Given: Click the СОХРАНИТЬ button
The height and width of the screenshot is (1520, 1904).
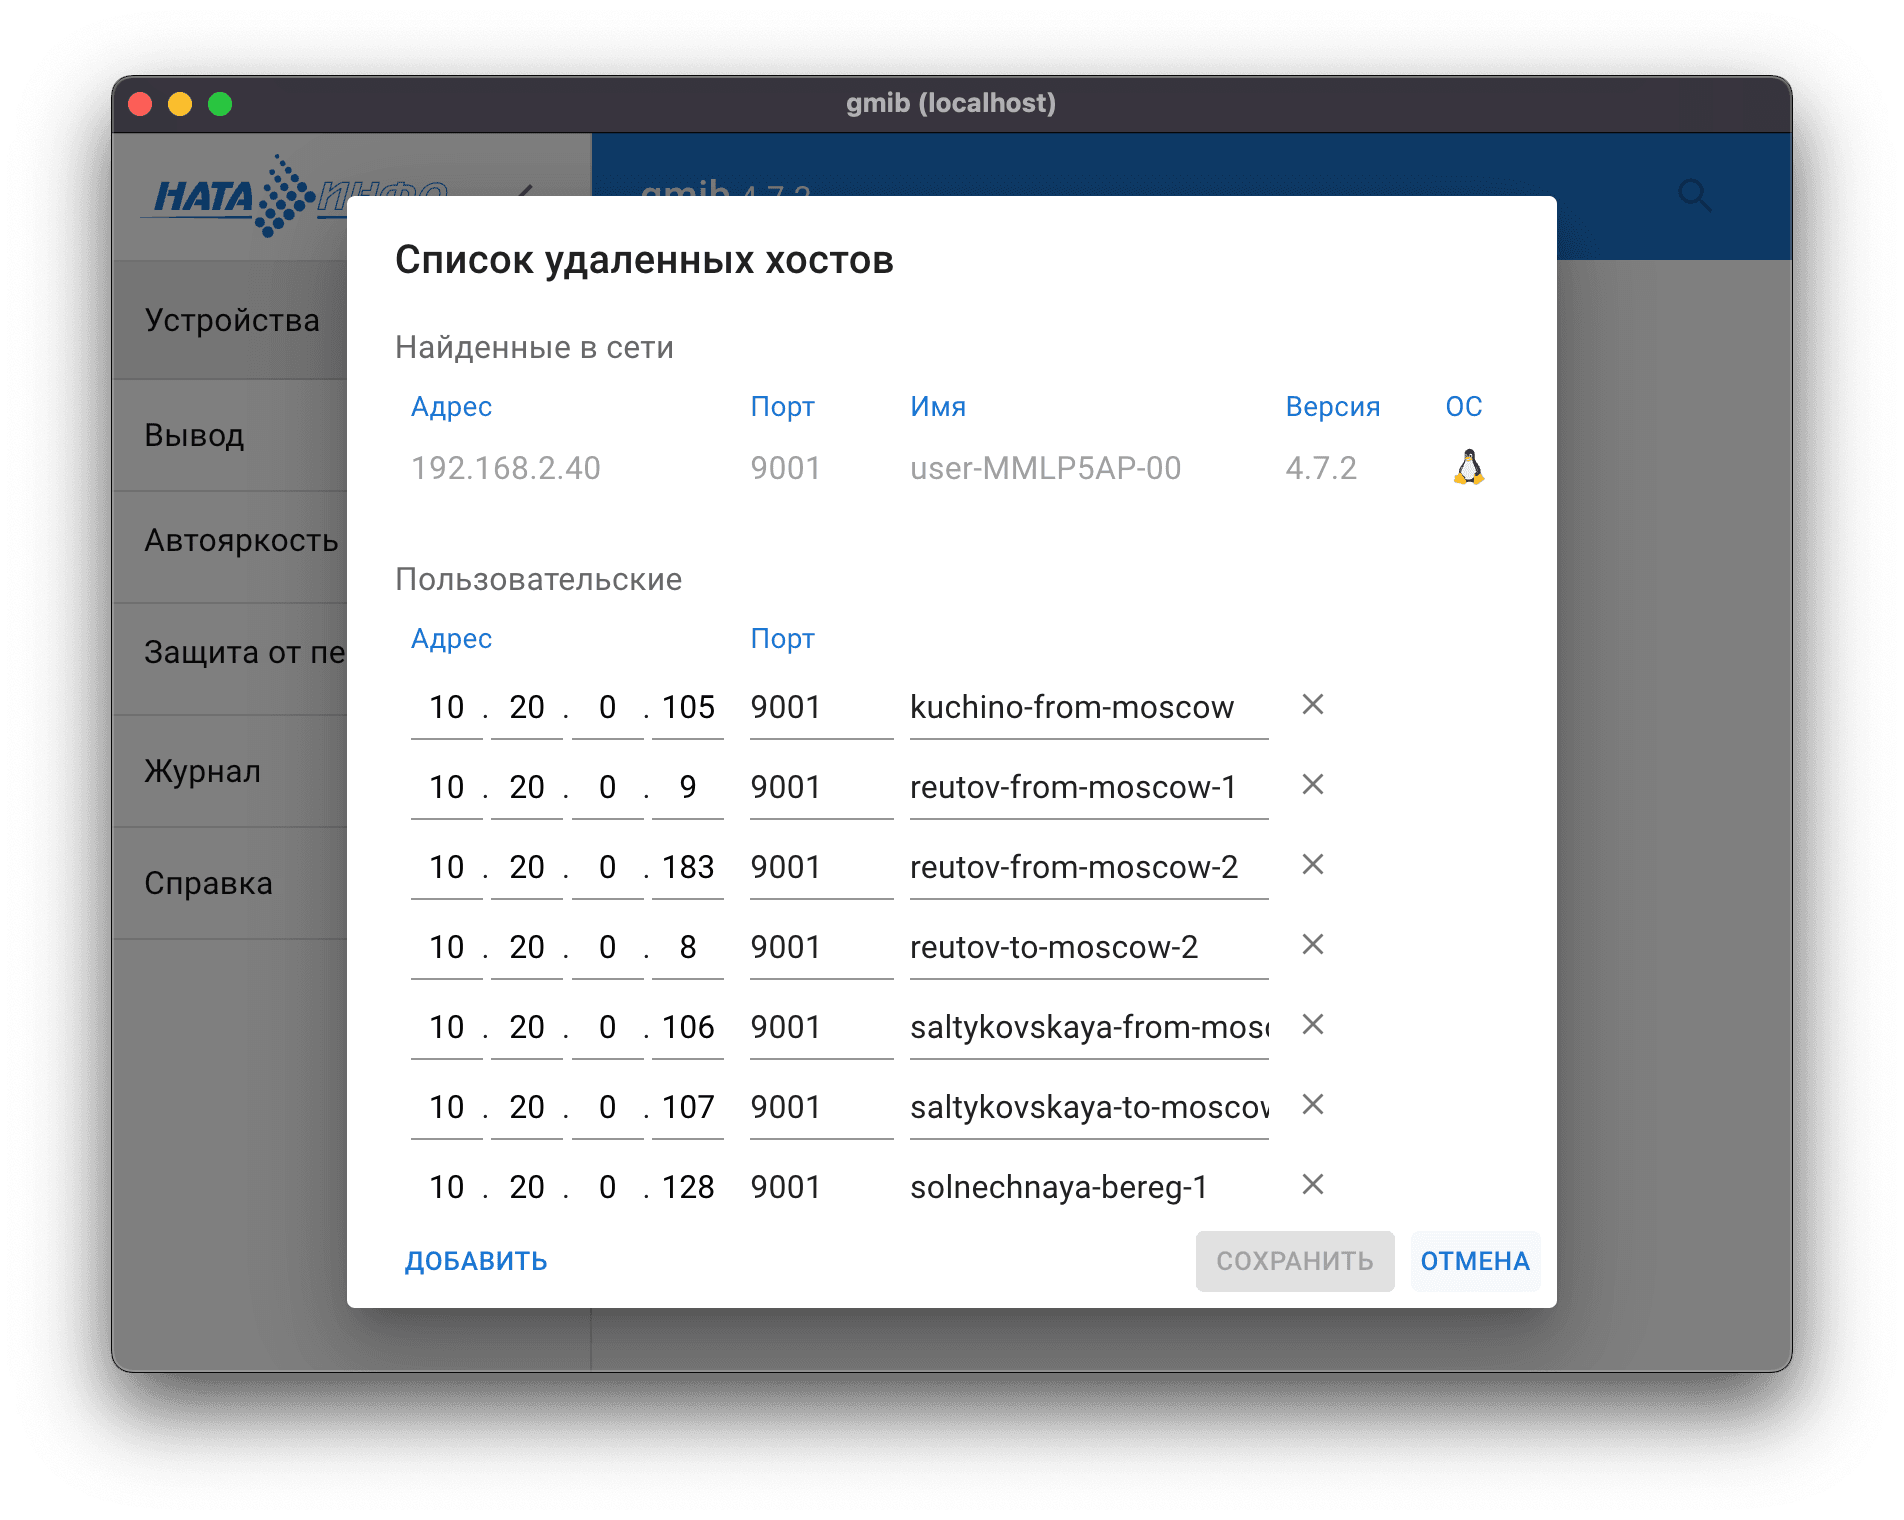Looking at the screenshot, I should 1295,1261.
